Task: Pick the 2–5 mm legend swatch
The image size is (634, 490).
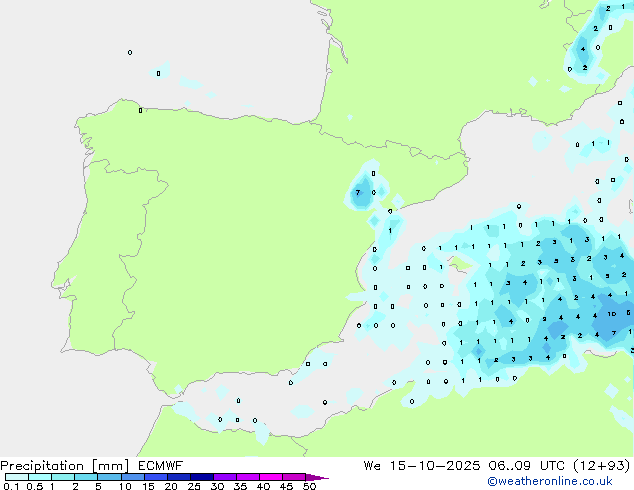Action: 86,477
